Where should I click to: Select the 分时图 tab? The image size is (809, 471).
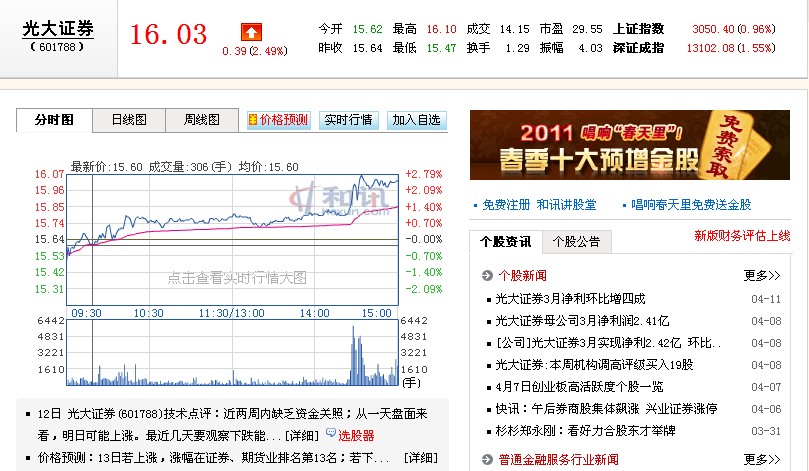(x=55, y=120)
